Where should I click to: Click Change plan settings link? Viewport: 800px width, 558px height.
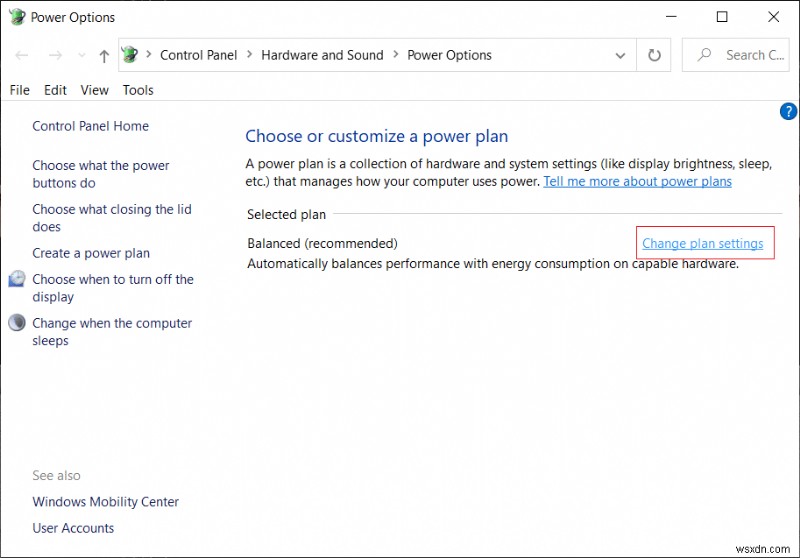[x=702, y=243]
